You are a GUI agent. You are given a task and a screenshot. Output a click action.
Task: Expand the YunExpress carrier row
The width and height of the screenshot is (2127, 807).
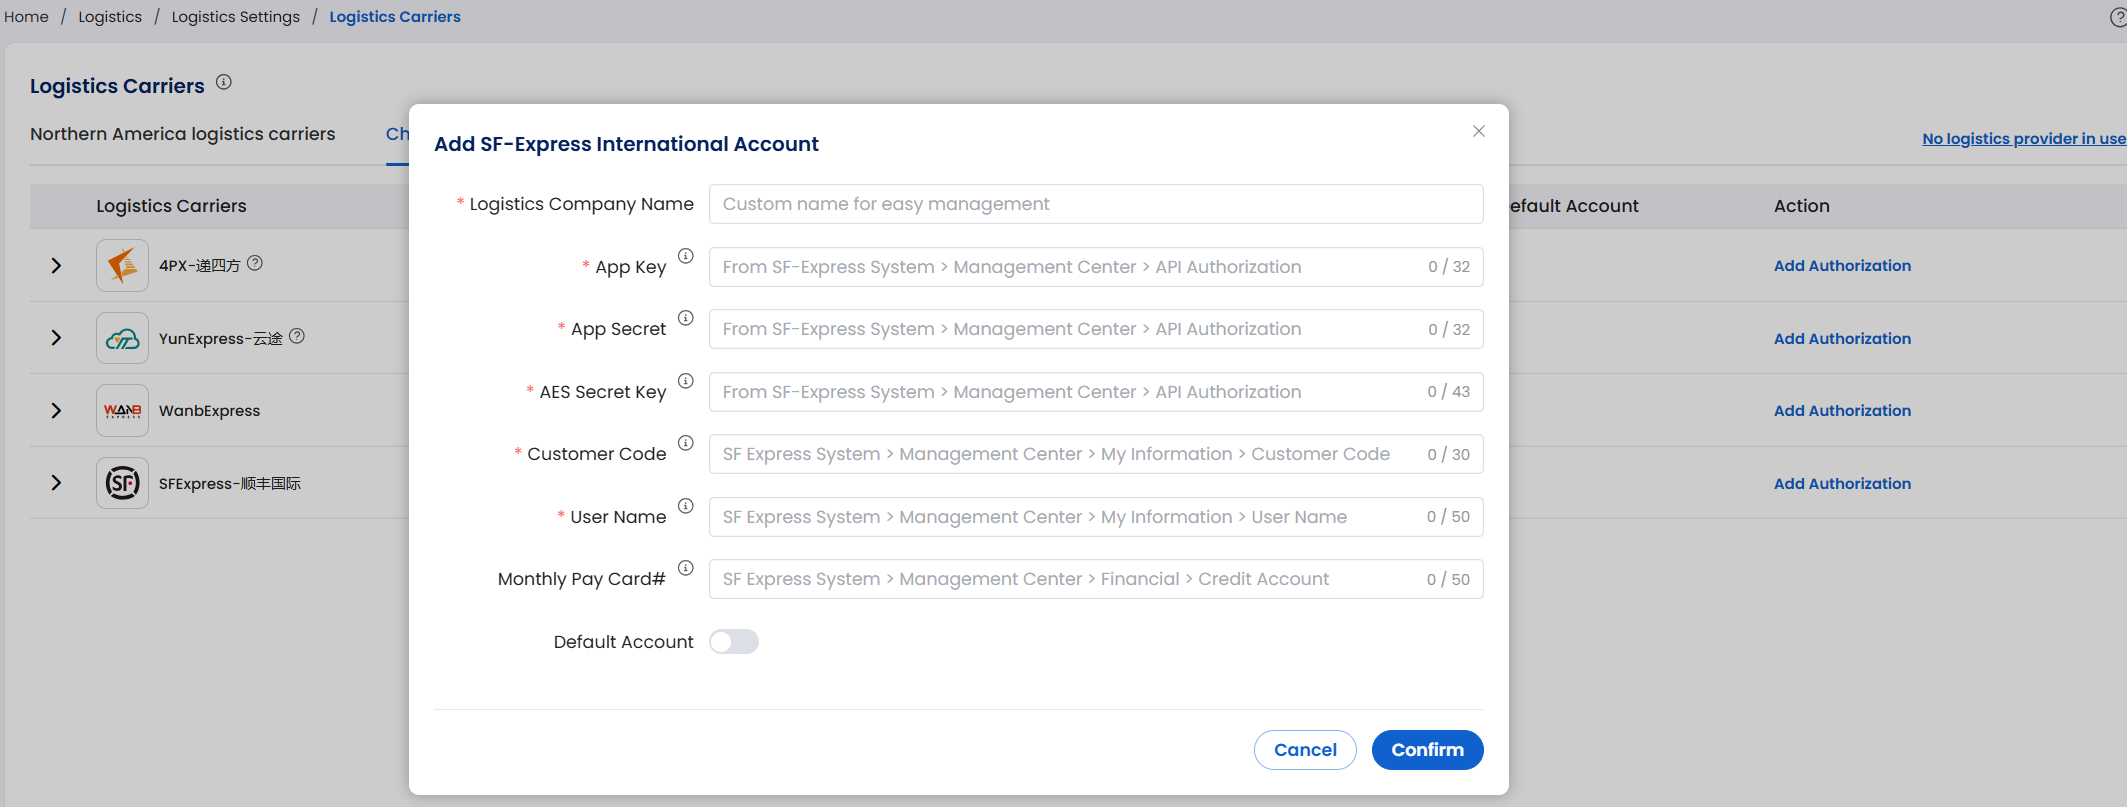56,338
